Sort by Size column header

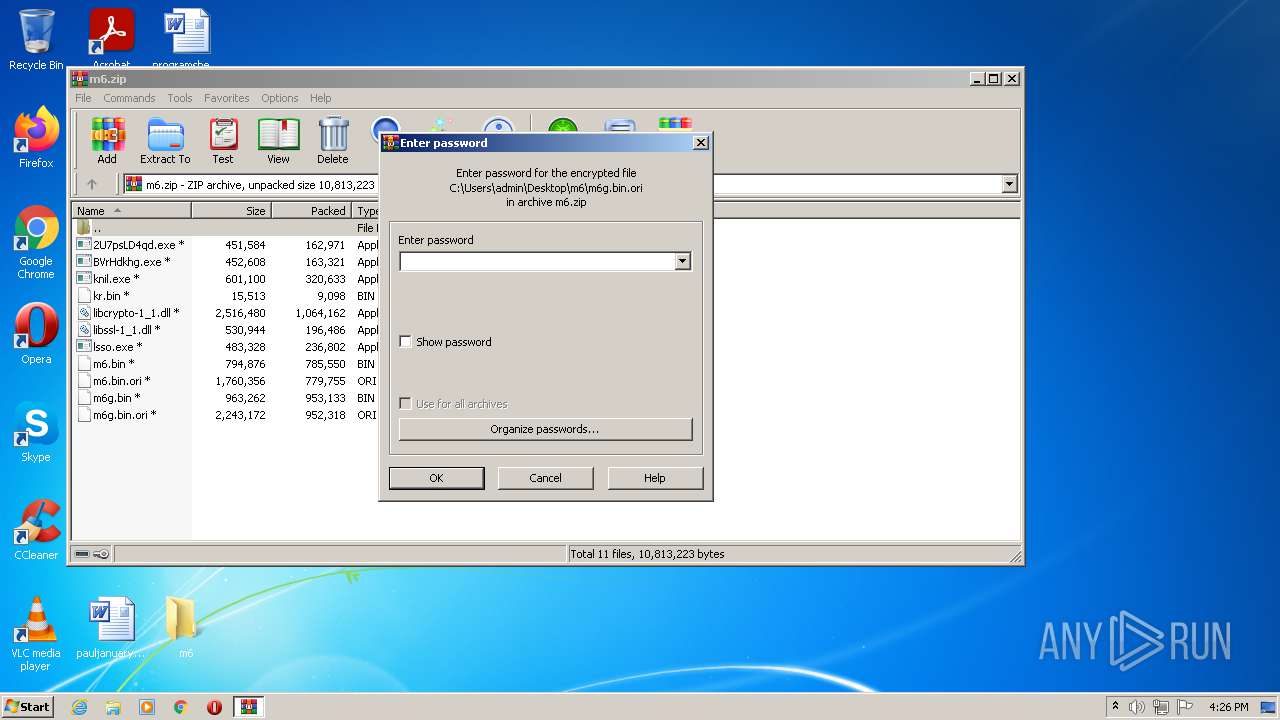[231, 211]
